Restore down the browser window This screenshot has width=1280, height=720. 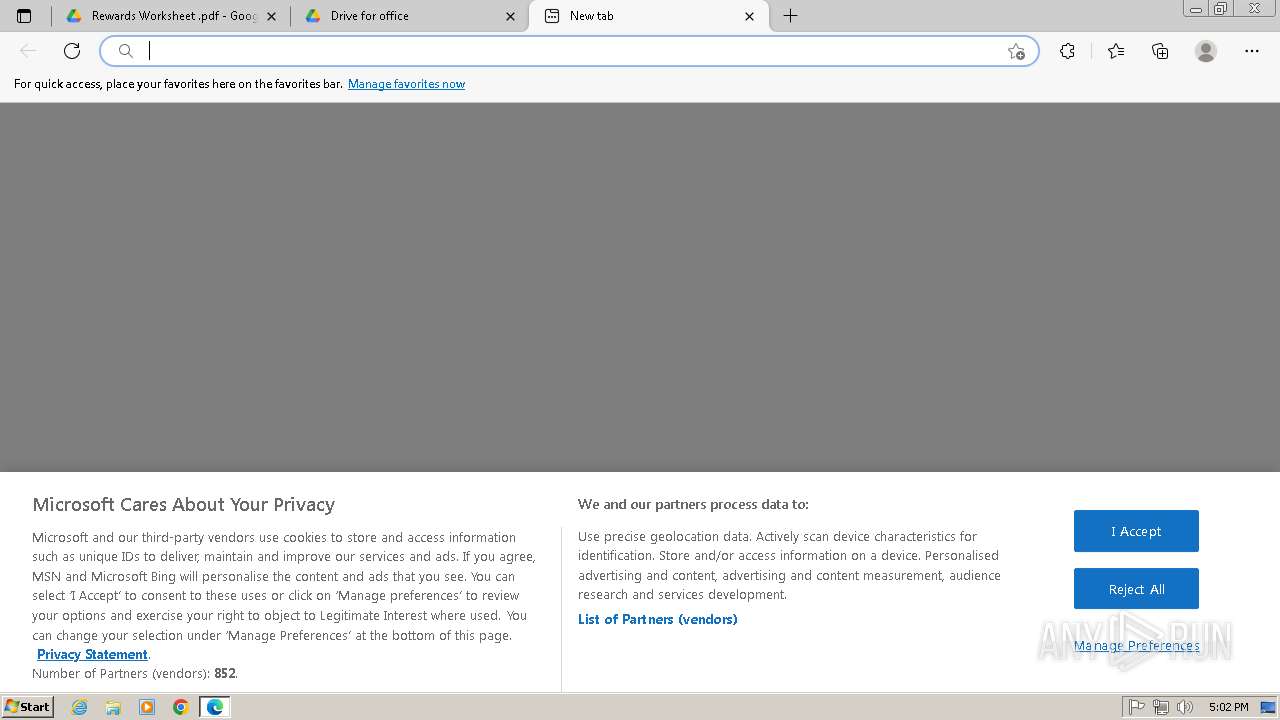point(1221,9)
